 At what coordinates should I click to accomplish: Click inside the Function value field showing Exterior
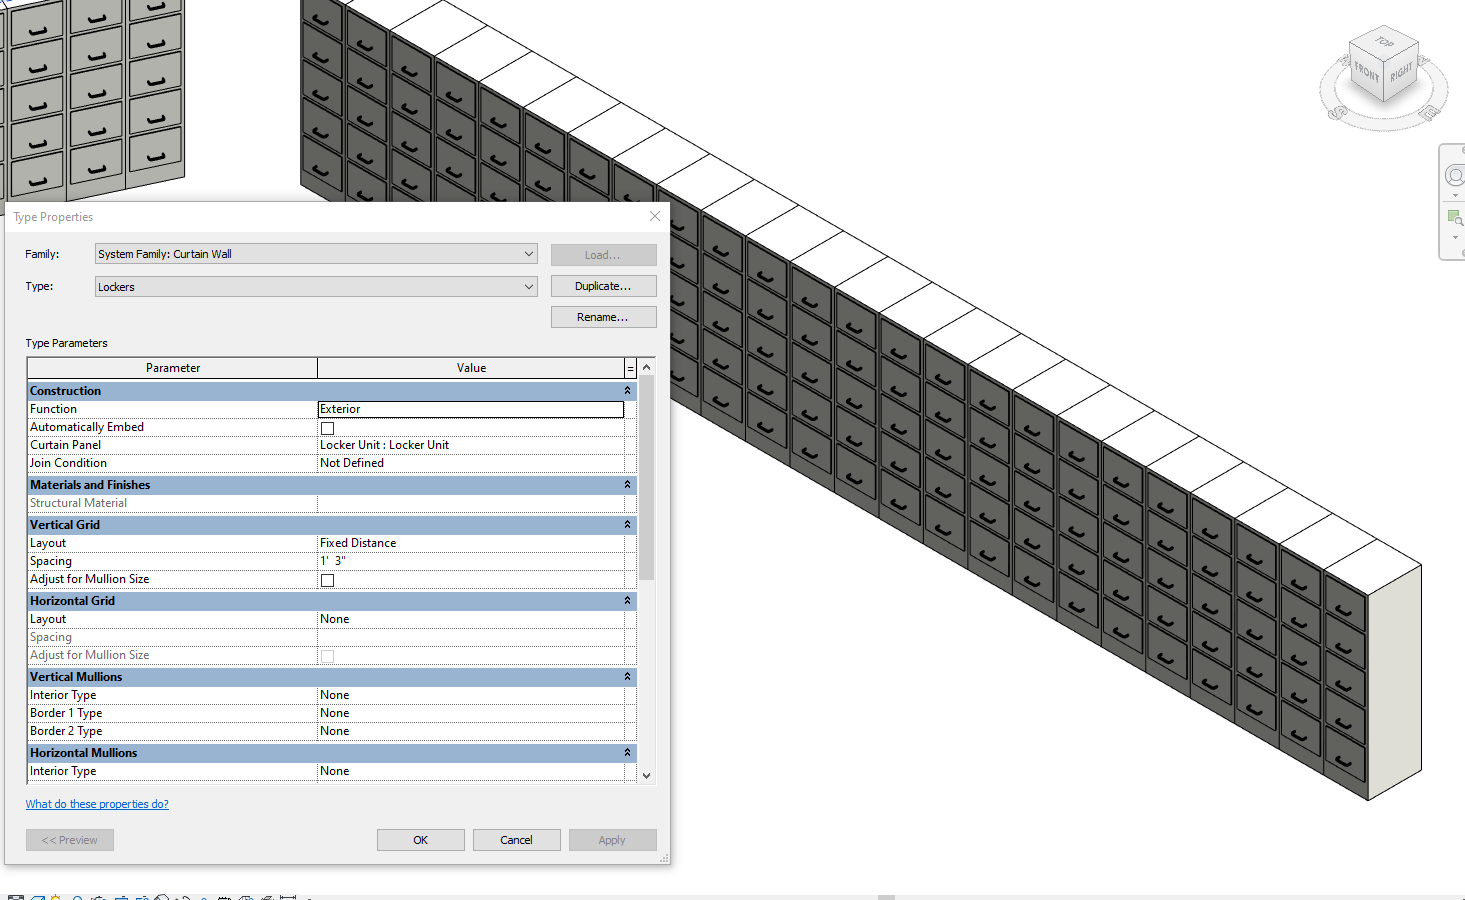click(x=470, y=409)
